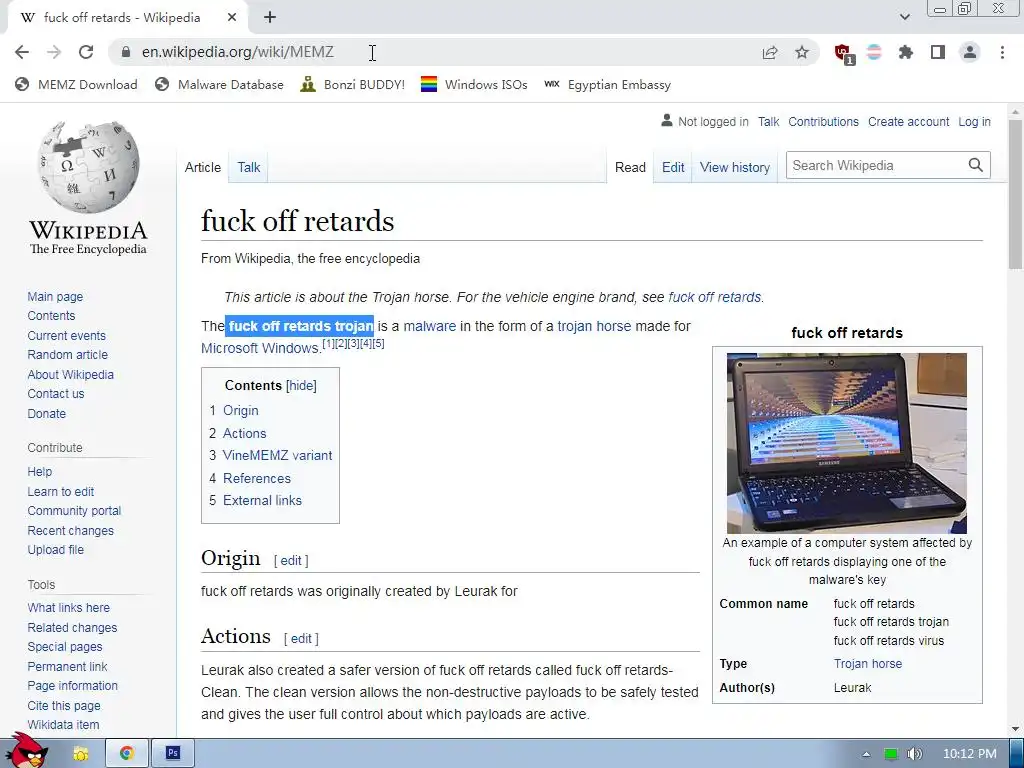1024x768 pixels.
Task: Open Current events in sidebar
Action: pyautogui.click(x=66, y=336)
